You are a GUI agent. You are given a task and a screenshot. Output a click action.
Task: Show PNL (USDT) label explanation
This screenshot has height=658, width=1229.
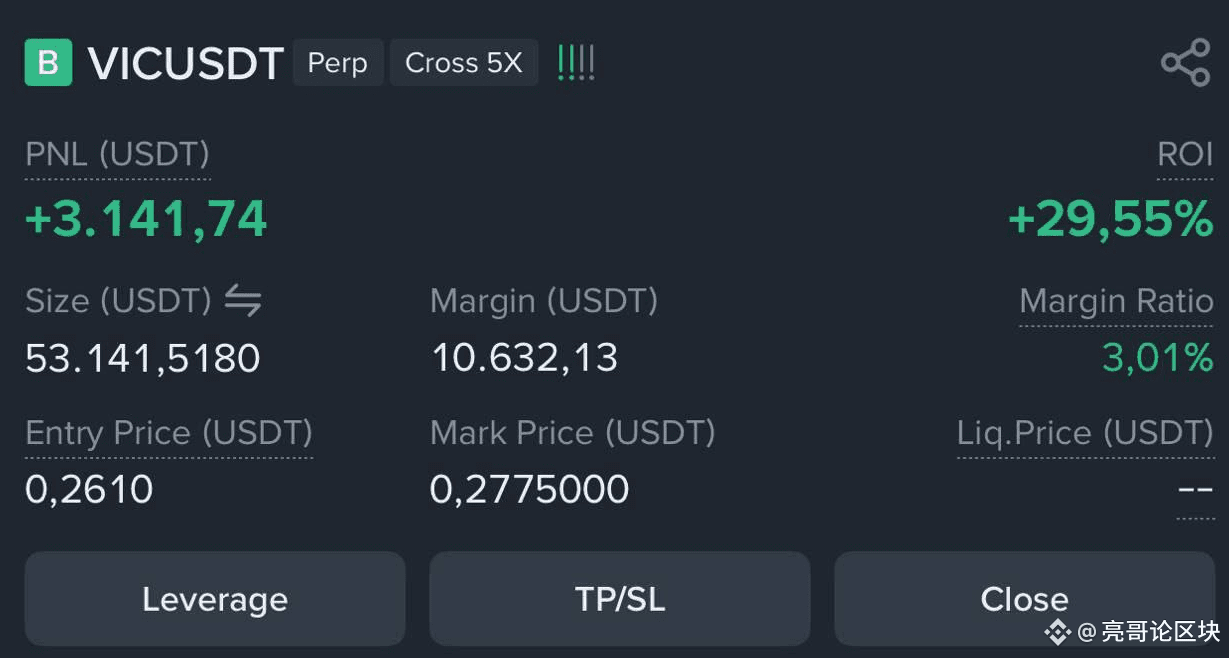point(117,155)
